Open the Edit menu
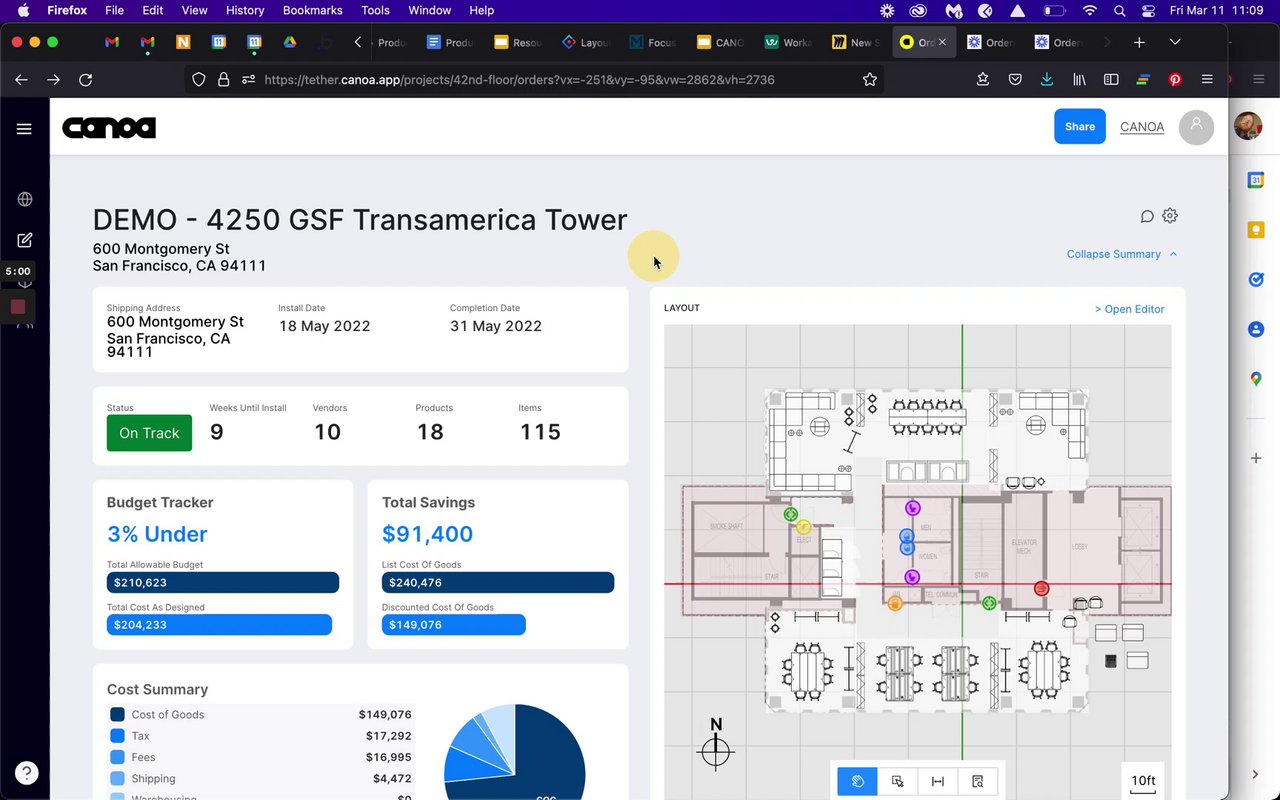This screenshot has width=1280, height=800. pos(153,11)
